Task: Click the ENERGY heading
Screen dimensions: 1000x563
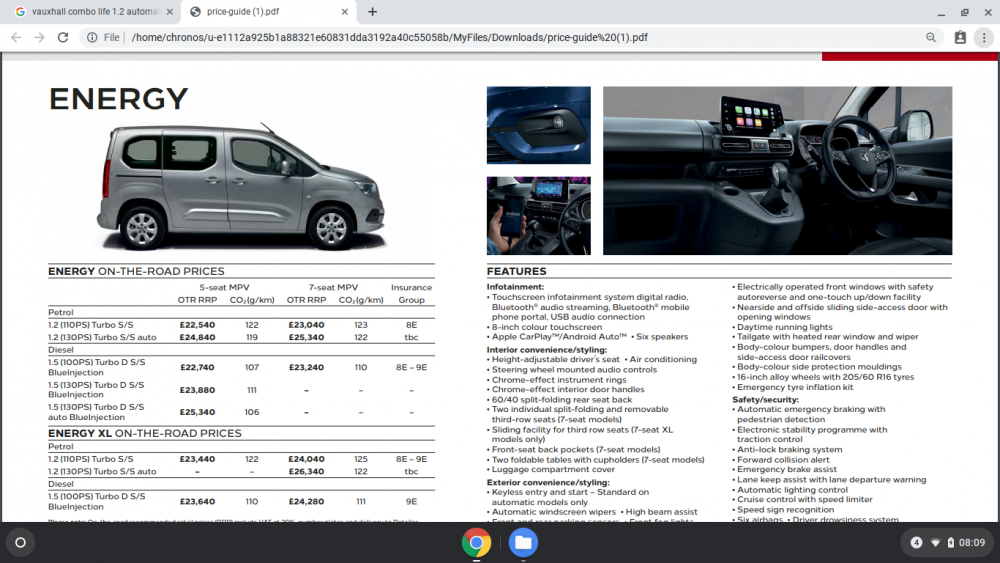Action: [119, 99]
